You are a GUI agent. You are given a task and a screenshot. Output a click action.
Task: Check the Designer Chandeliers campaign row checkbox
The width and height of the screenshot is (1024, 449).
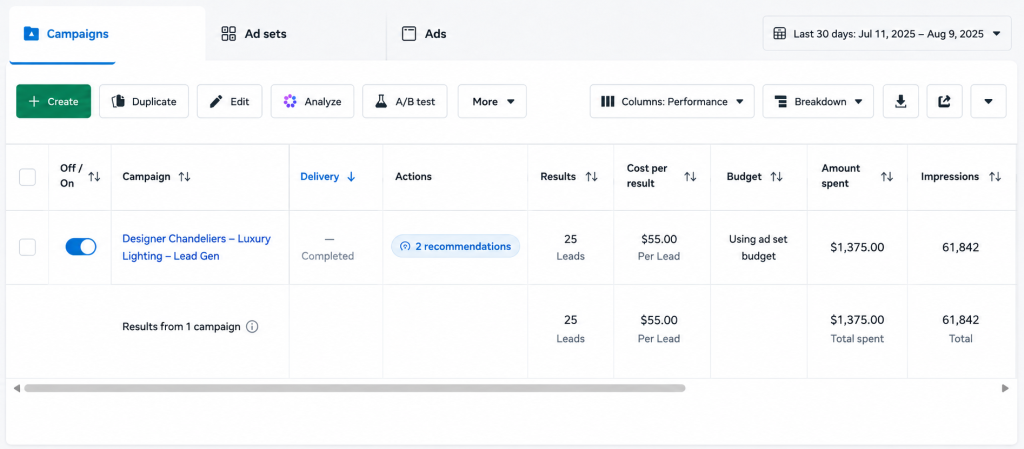(x=27, y=247)
